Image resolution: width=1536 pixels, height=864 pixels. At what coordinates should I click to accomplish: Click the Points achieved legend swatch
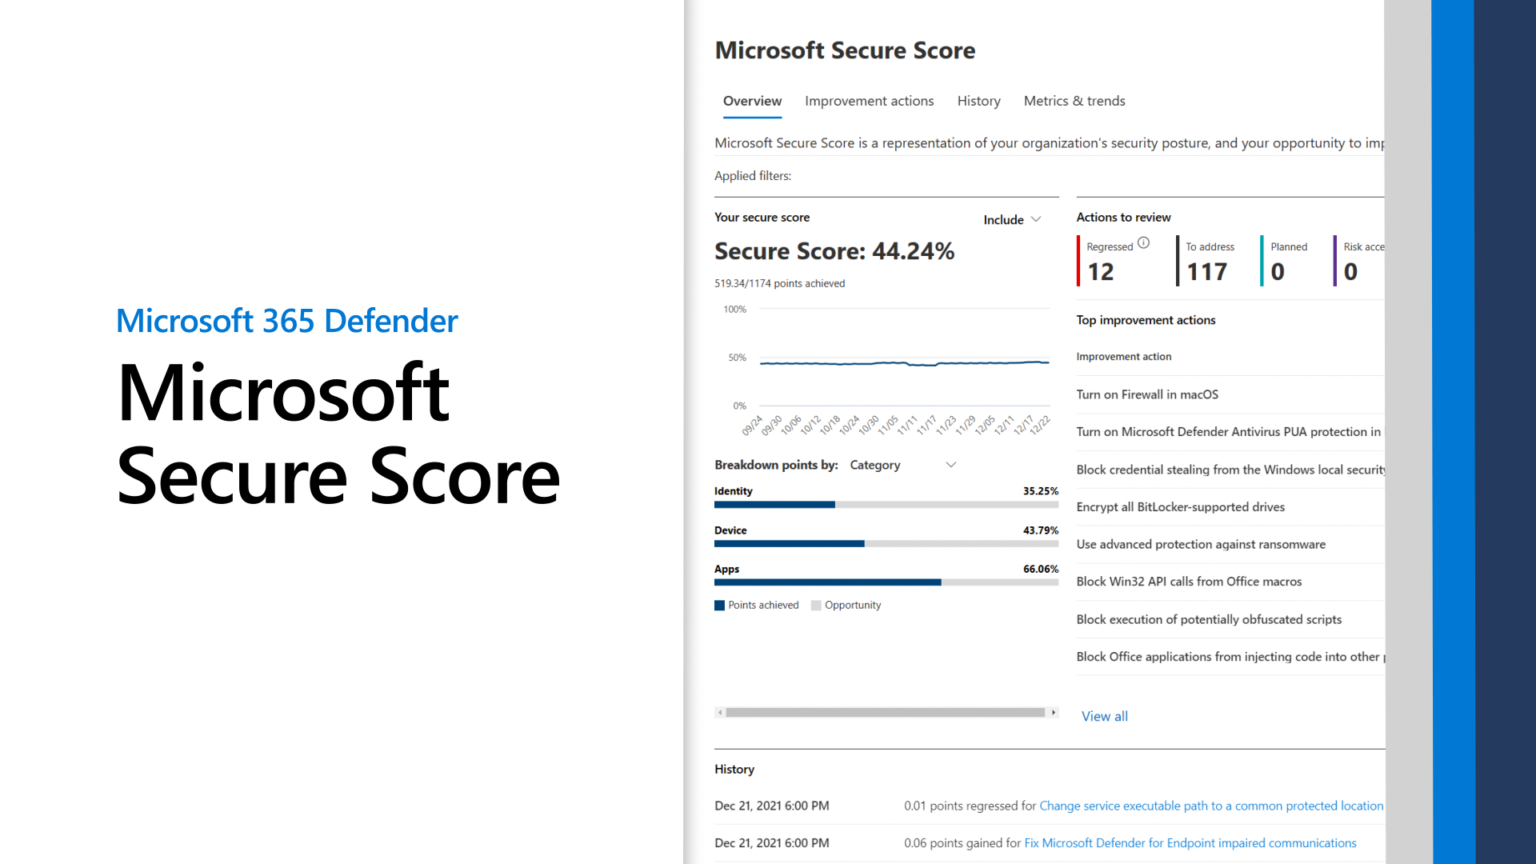tap(719, 605)
